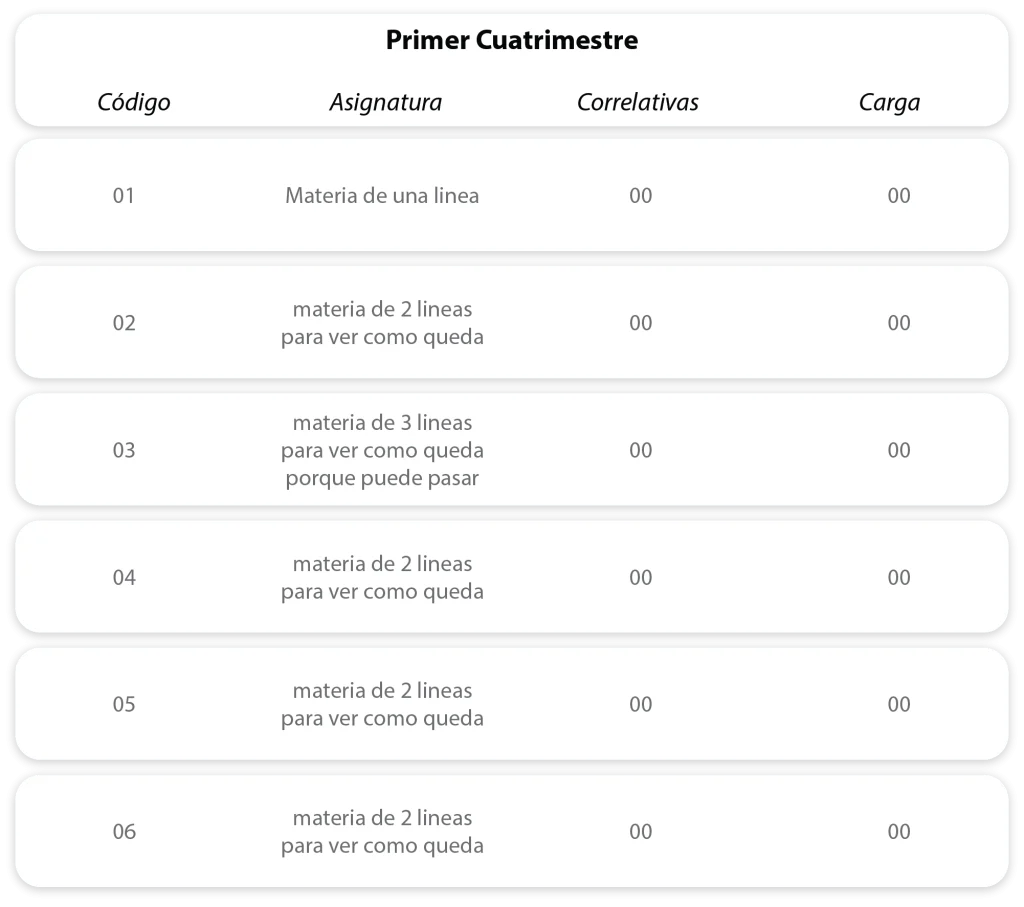Select code 04 cell

124,577
